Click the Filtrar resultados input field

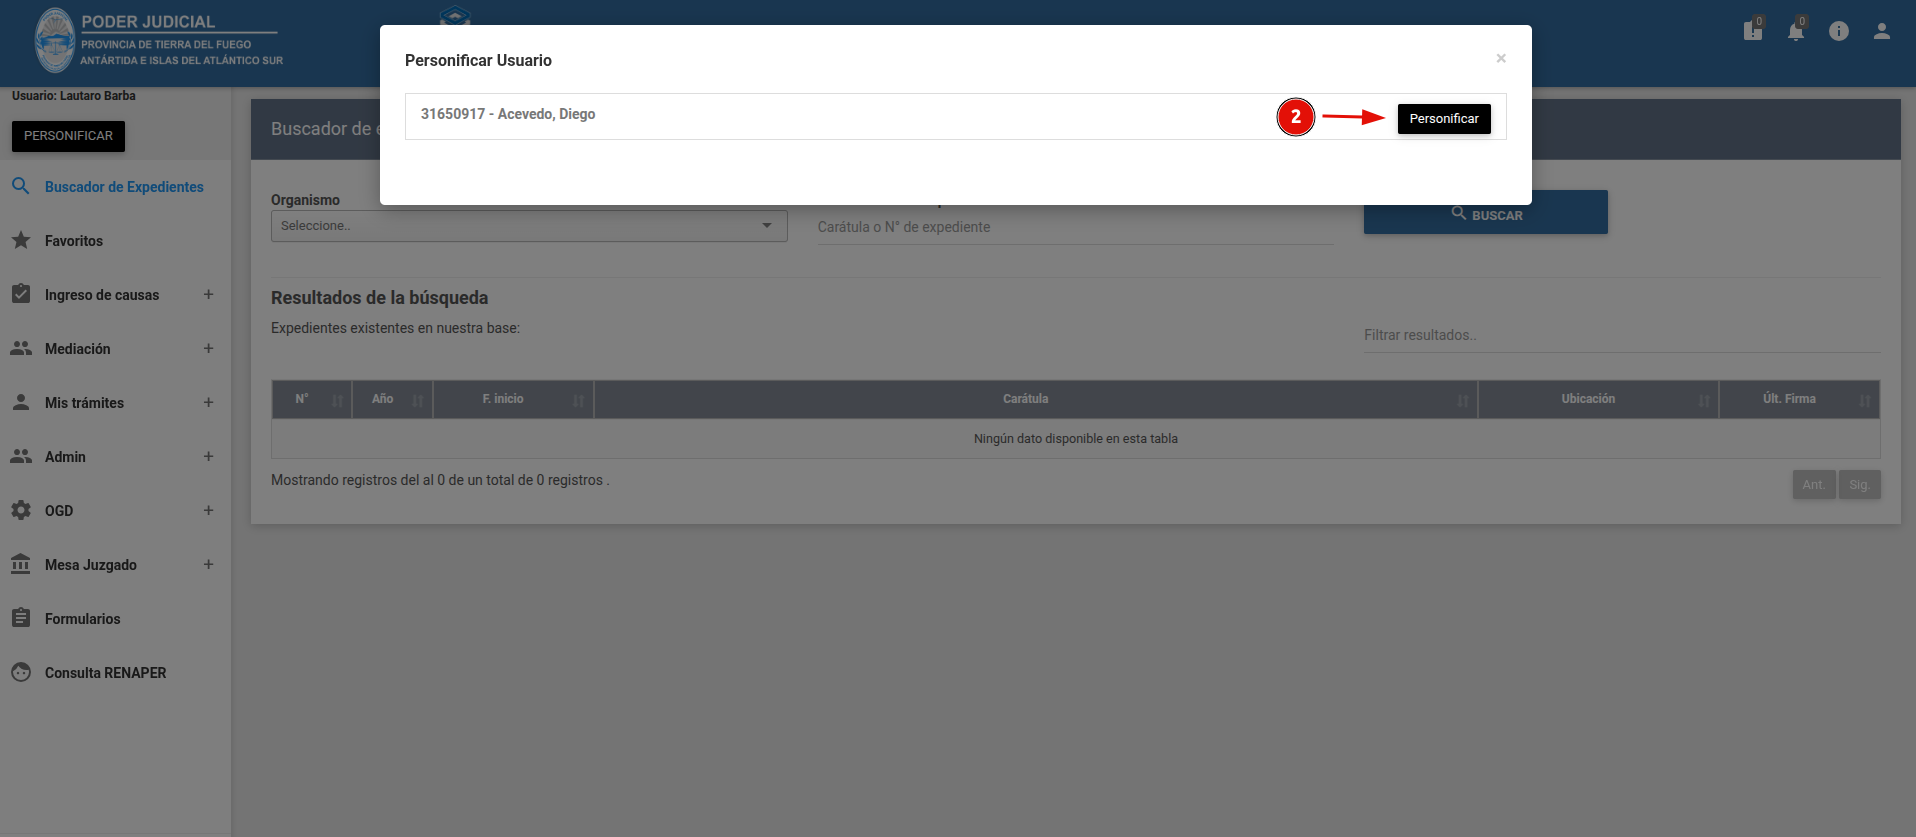[x=1622, y=336]
